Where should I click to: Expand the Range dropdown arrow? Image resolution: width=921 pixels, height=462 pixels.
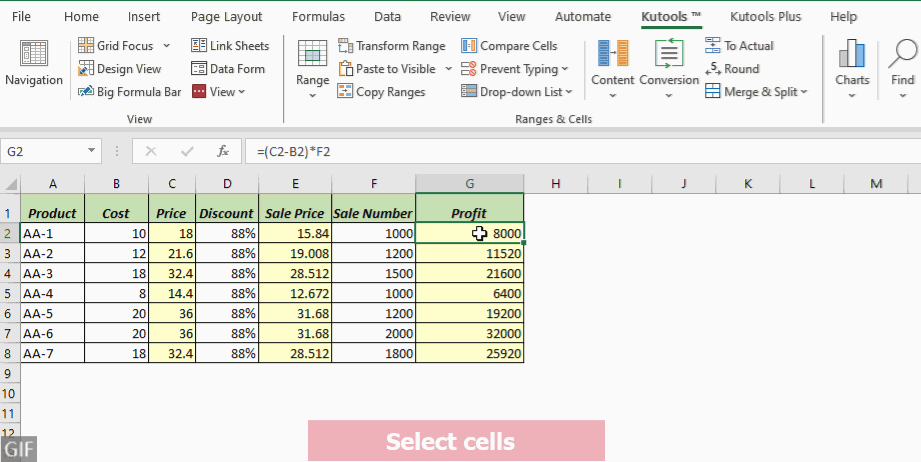click(x=312, y=95)
